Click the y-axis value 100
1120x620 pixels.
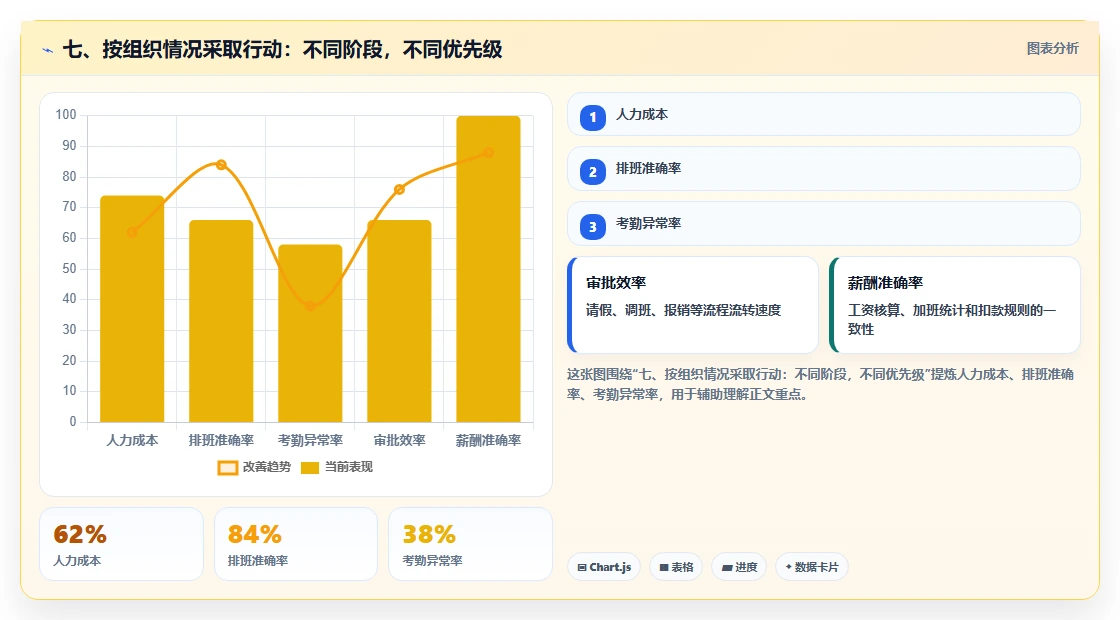coord(66,115)
